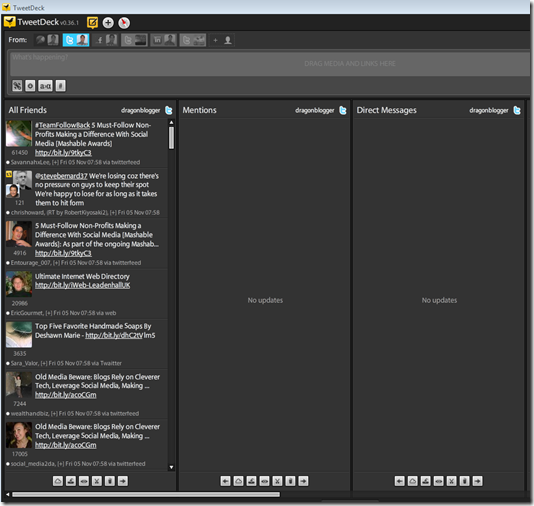This screenshot has height=506, width=534.
Task: Open bit.ly/acoCGm link in social_media2da tweet
Action: (x=66, y=445)
